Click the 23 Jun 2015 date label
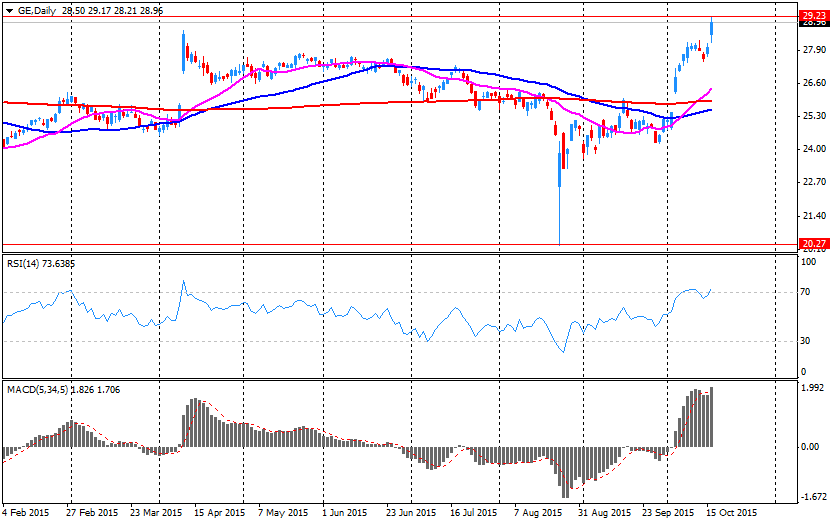This screenshot has height=521, width=837. [x=411, y=513]
